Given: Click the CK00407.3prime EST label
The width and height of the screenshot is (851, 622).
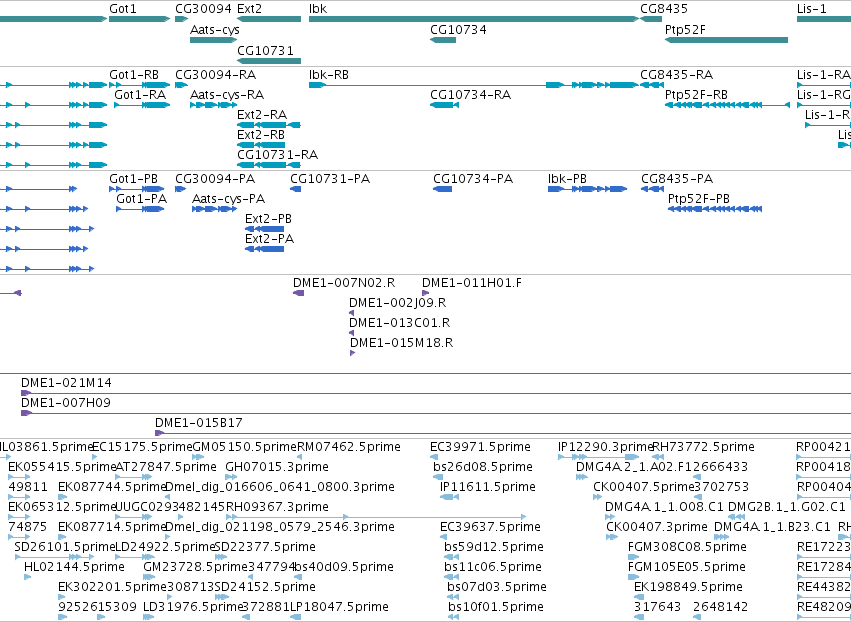Looking at the screenshot, I should click(x=657, y=526).
